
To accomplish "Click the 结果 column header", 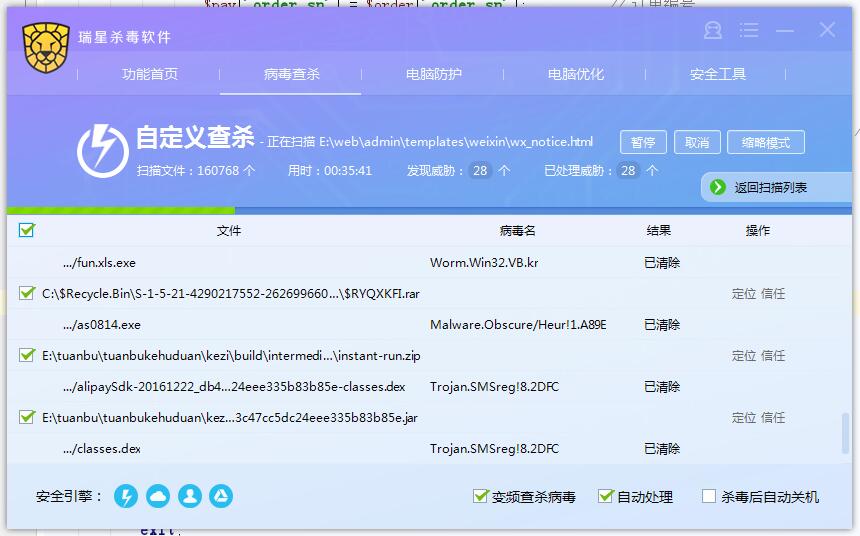I will (x=658, y=231).
